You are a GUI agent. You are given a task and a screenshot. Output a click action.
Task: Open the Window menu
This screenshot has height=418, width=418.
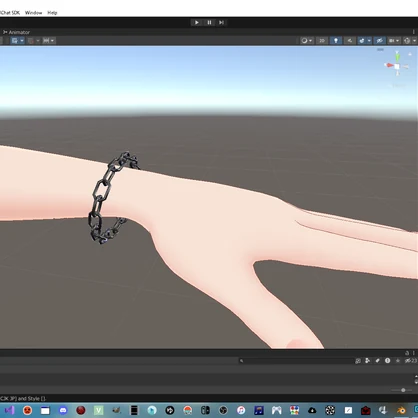(x=33, y=13)
